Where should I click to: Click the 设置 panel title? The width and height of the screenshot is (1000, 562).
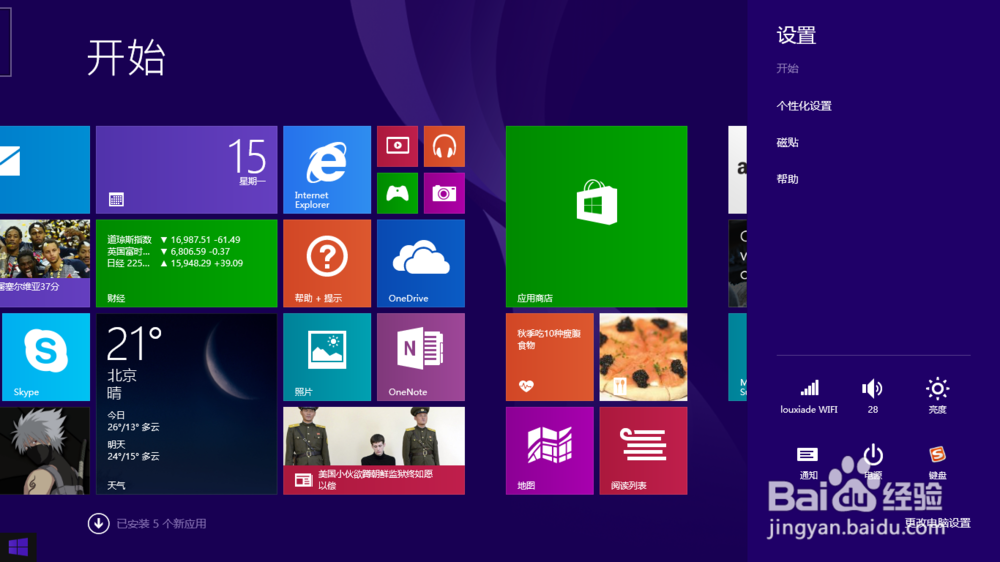[x=796, y=35]
